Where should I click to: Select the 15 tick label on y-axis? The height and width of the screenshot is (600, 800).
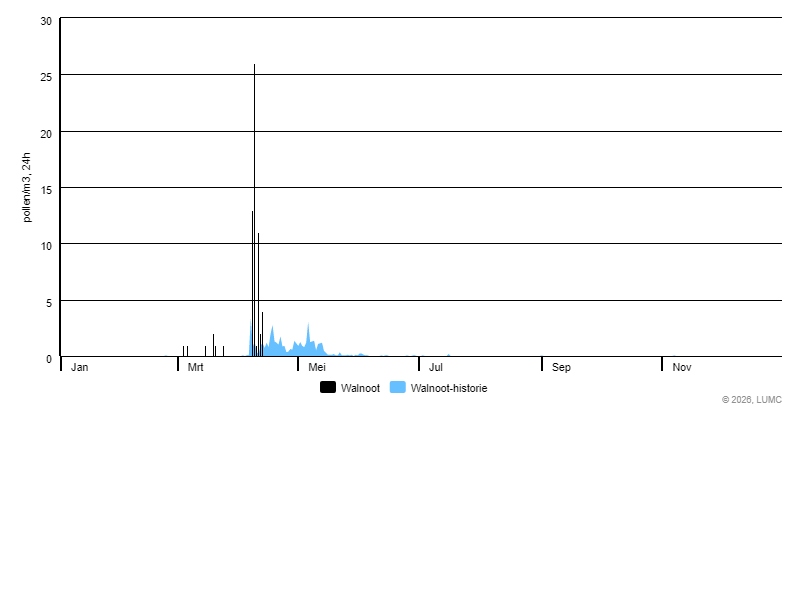(46, 189)
